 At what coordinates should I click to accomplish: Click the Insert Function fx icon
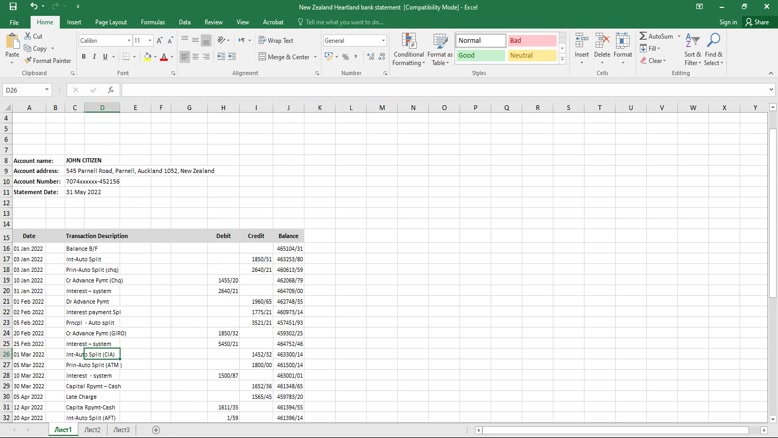(x=110, y=90)
